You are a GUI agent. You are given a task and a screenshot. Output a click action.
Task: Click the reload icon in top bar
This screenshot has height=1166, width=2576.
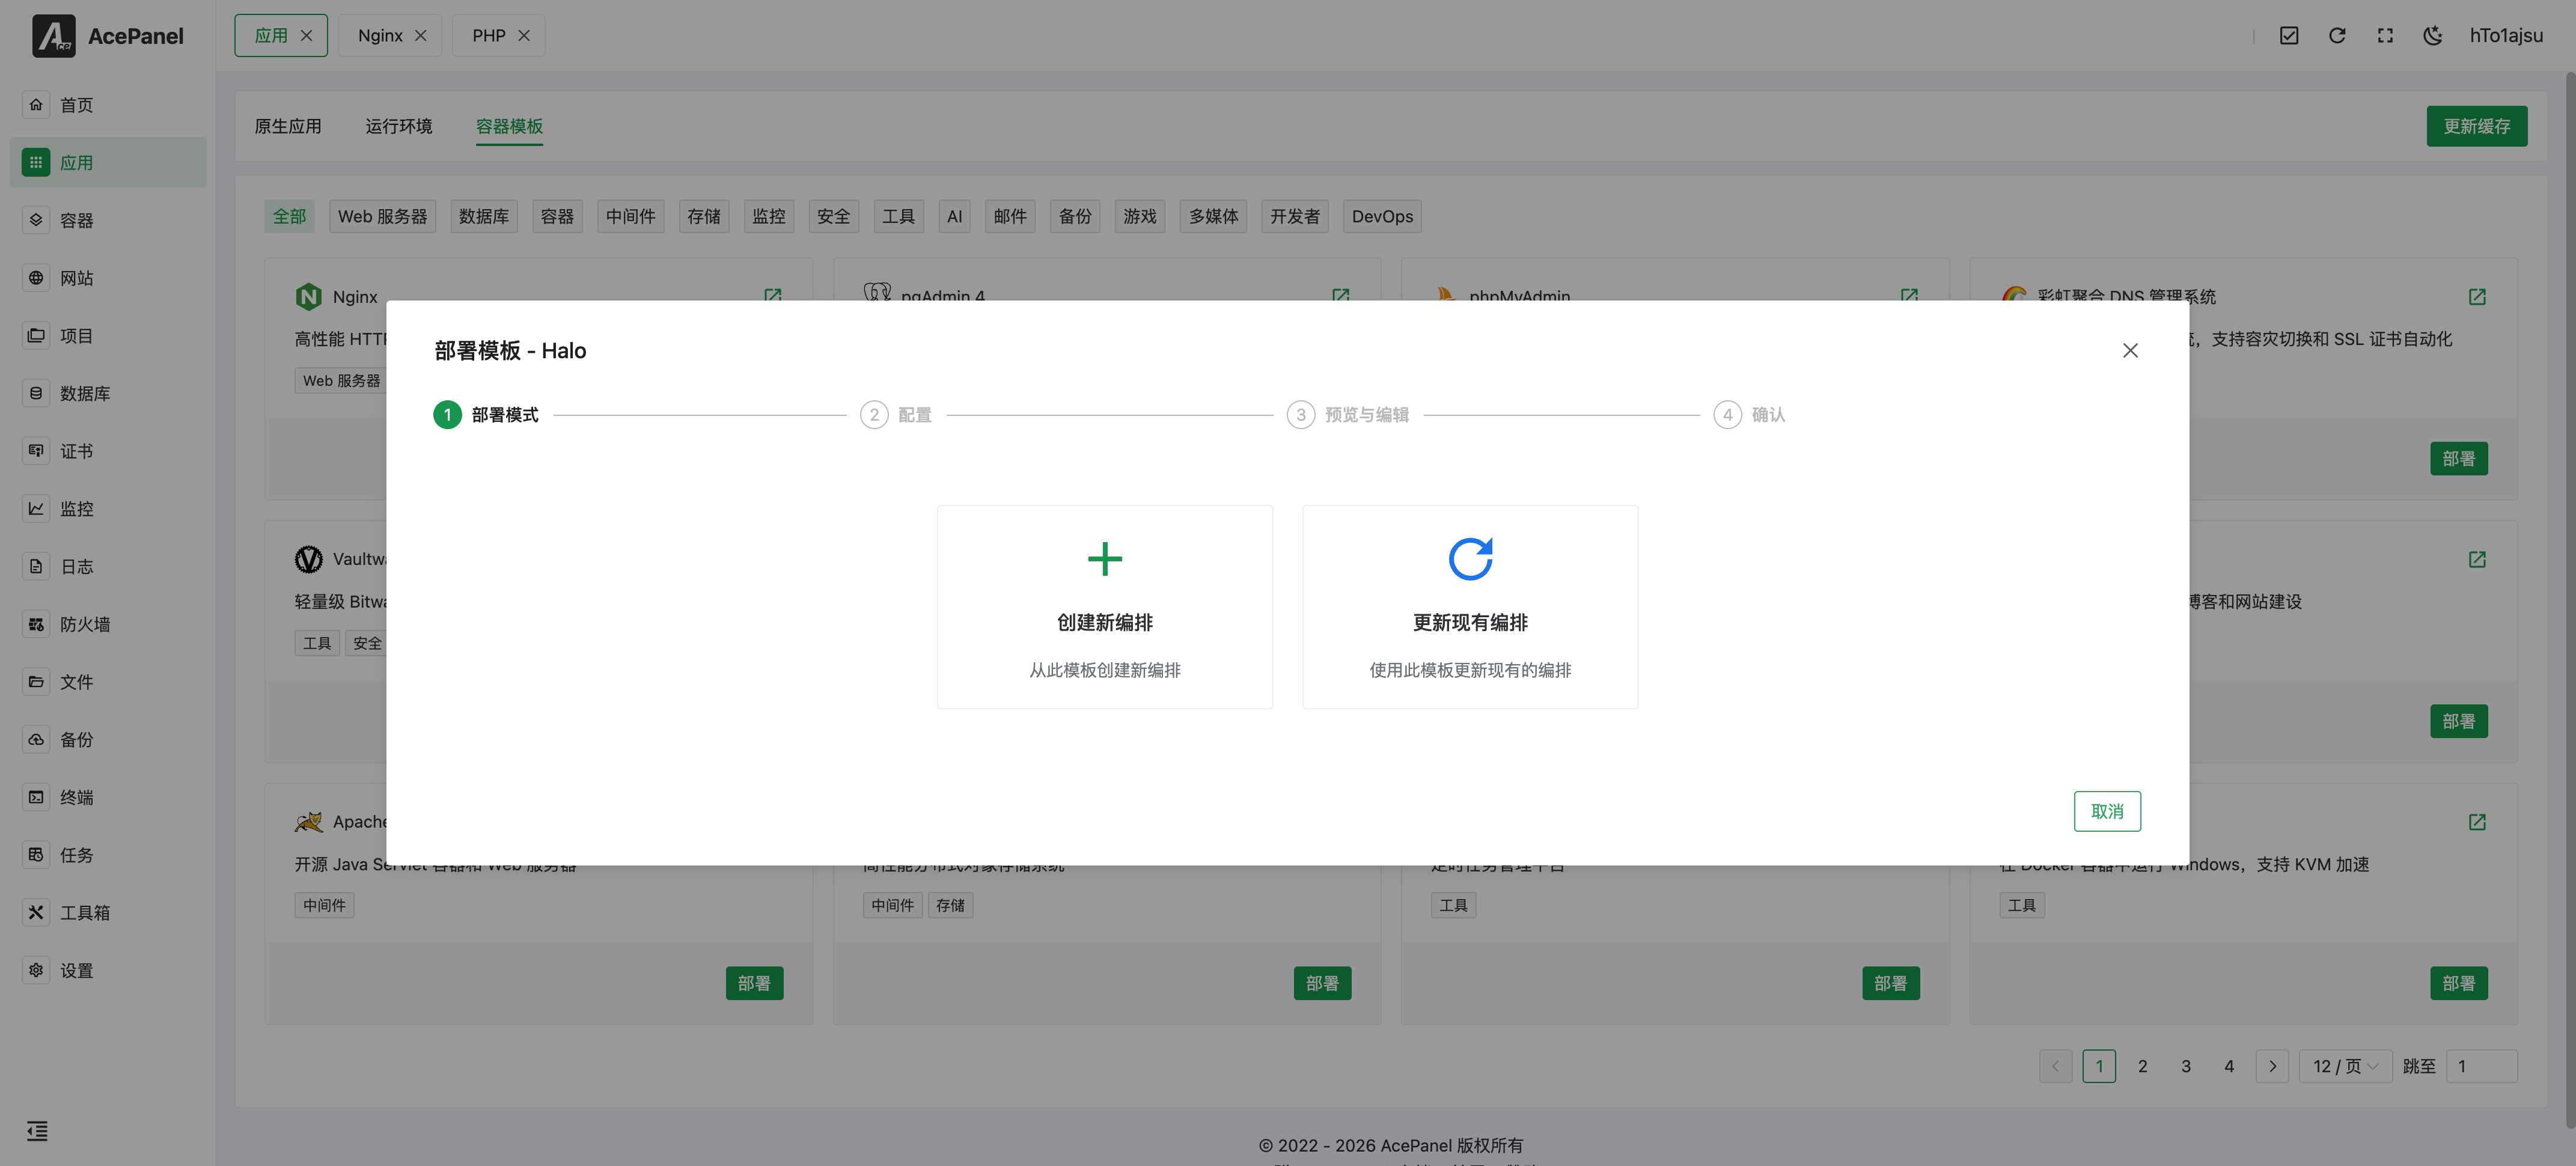[2337, 36]
